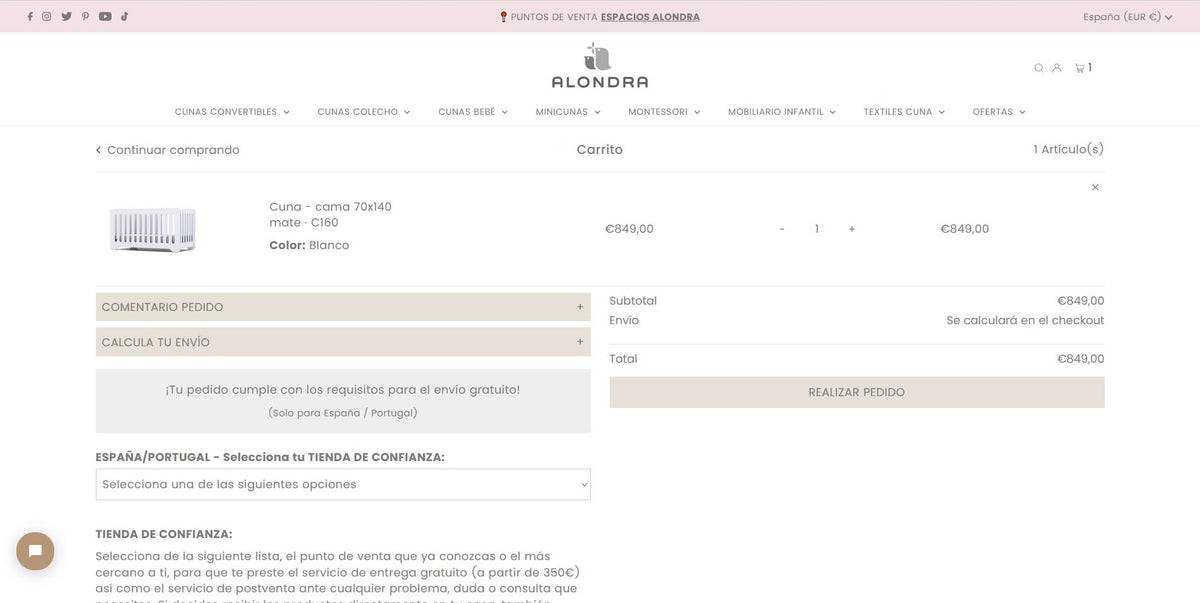This screenshot has width=1200, height=603.
Task: Open the Tienda de Confianza dropdown
Action: 343,484
